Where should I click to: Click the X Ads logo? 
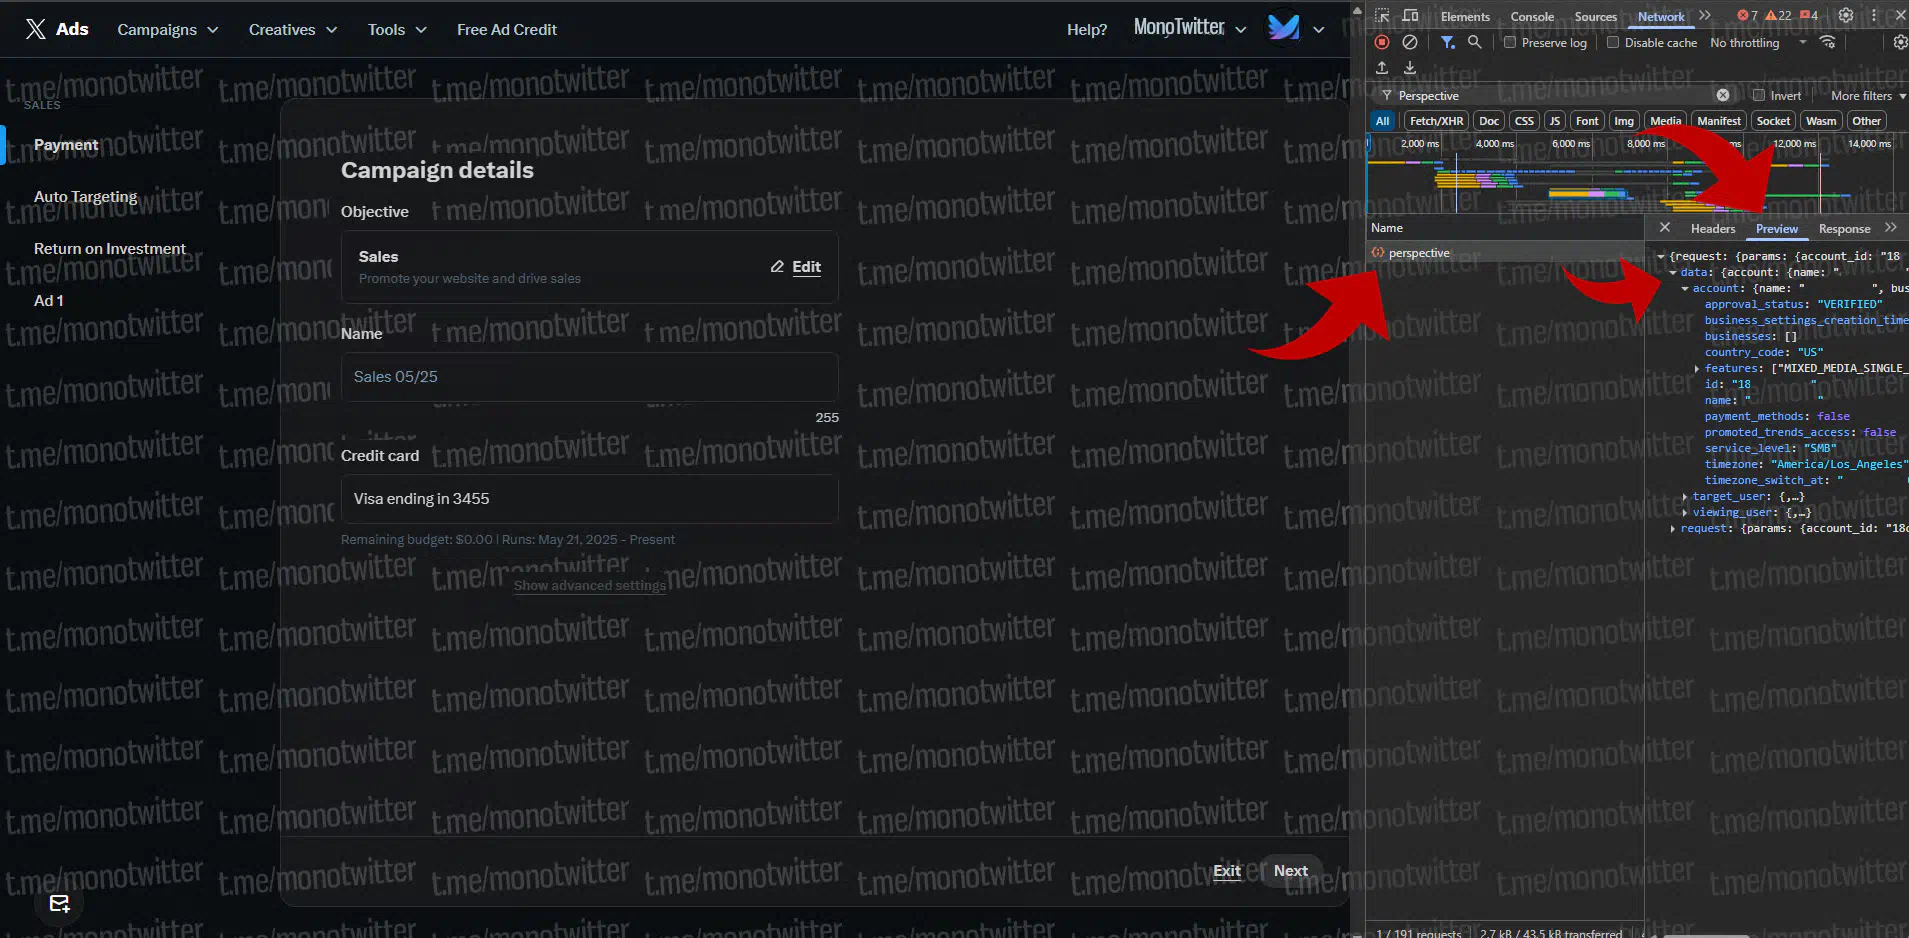coord(57,29)
